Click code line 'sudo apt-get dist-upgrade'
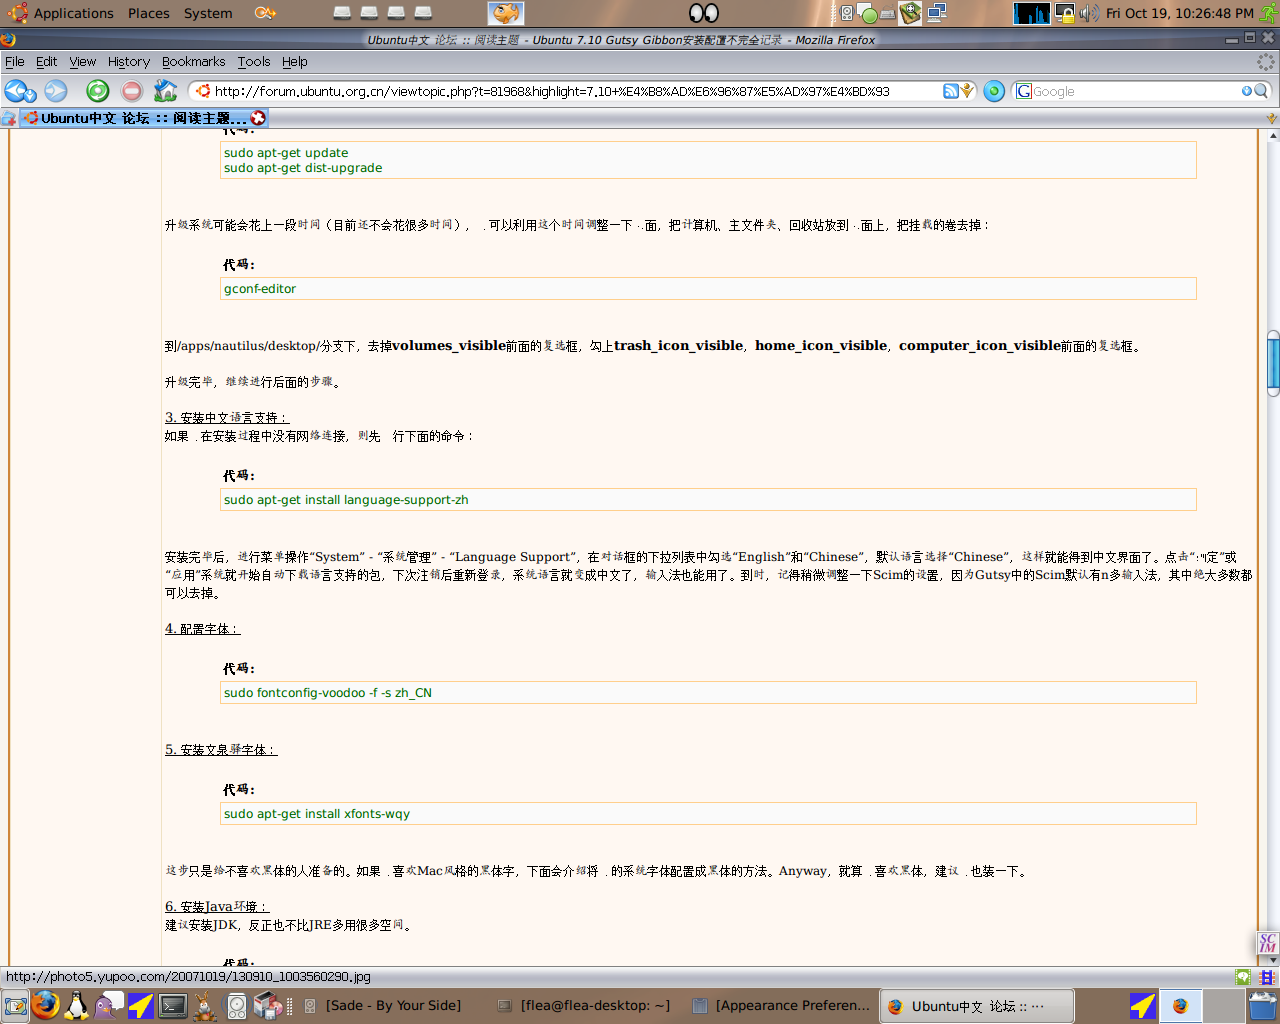 (x=303, y=168)
